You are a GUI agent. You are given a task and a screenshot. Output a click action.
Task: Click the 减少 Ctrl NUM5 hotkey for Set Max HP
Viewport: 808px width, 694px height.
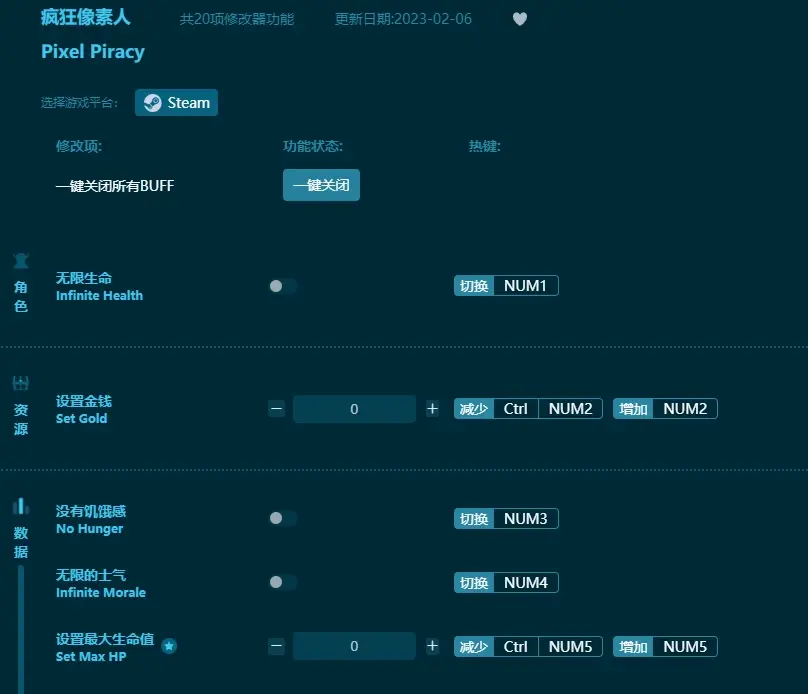[528, 647]
